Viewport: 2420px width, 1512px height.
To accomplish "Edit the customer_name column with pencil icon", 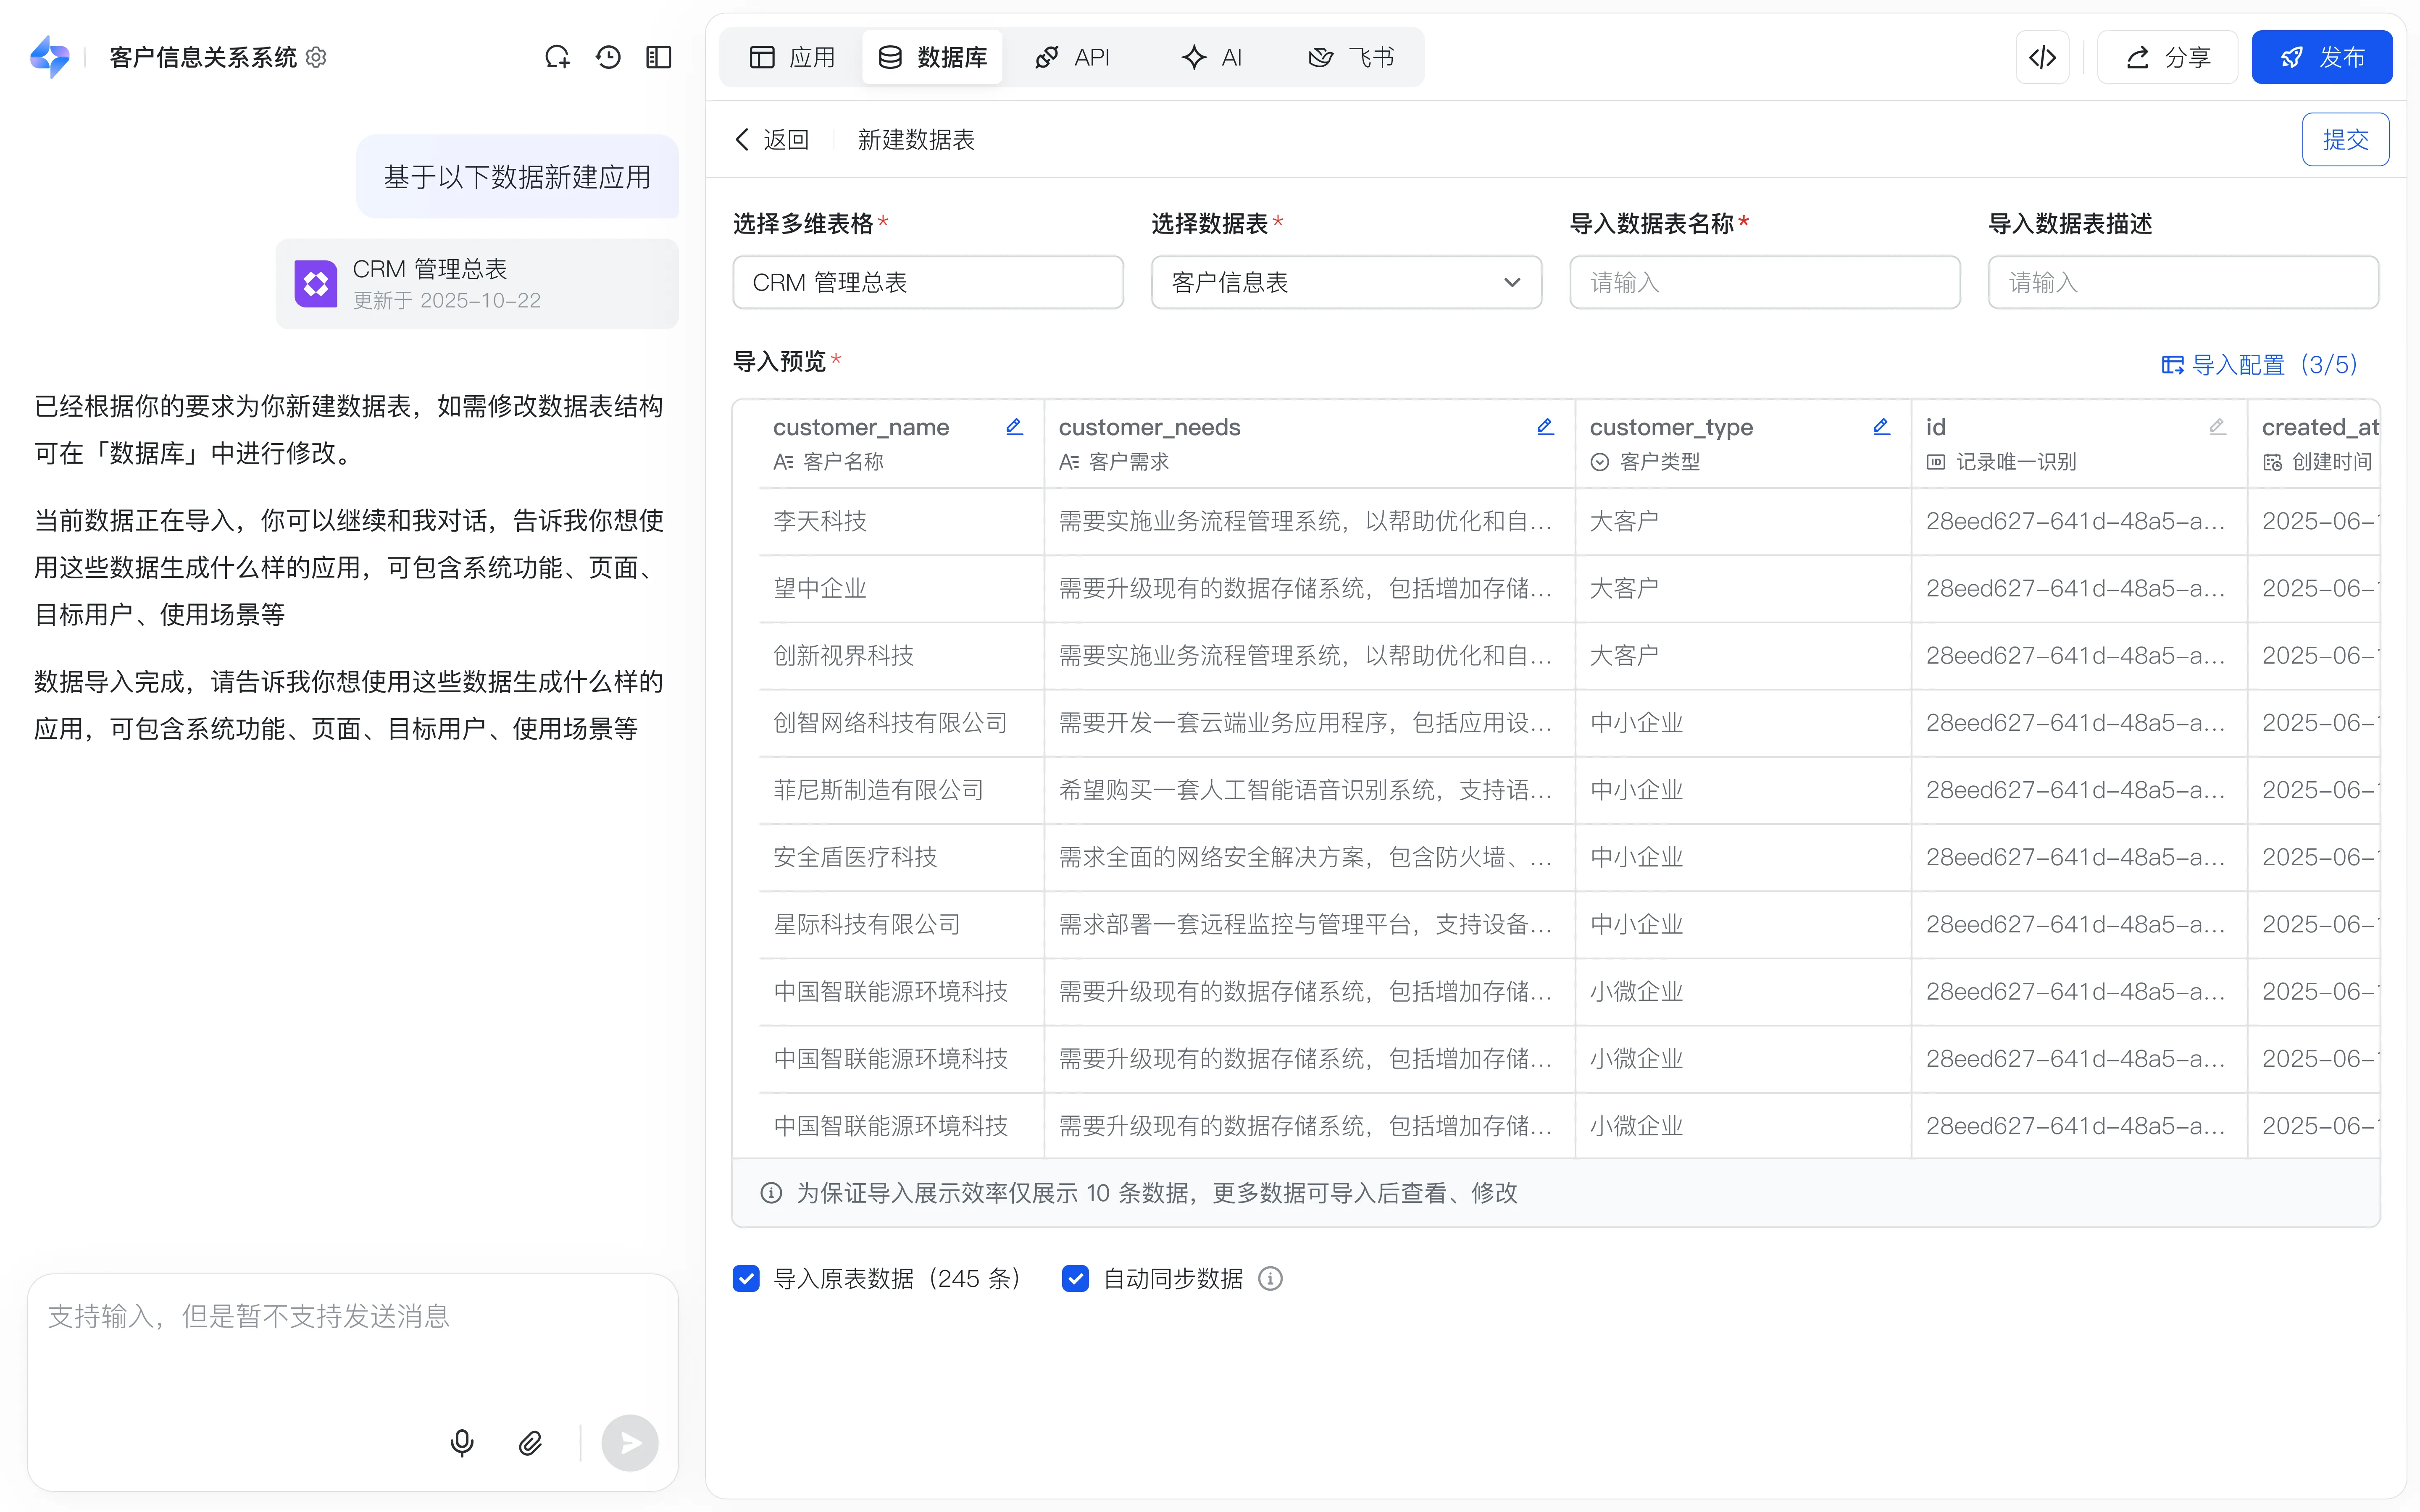I will 1014,427.
